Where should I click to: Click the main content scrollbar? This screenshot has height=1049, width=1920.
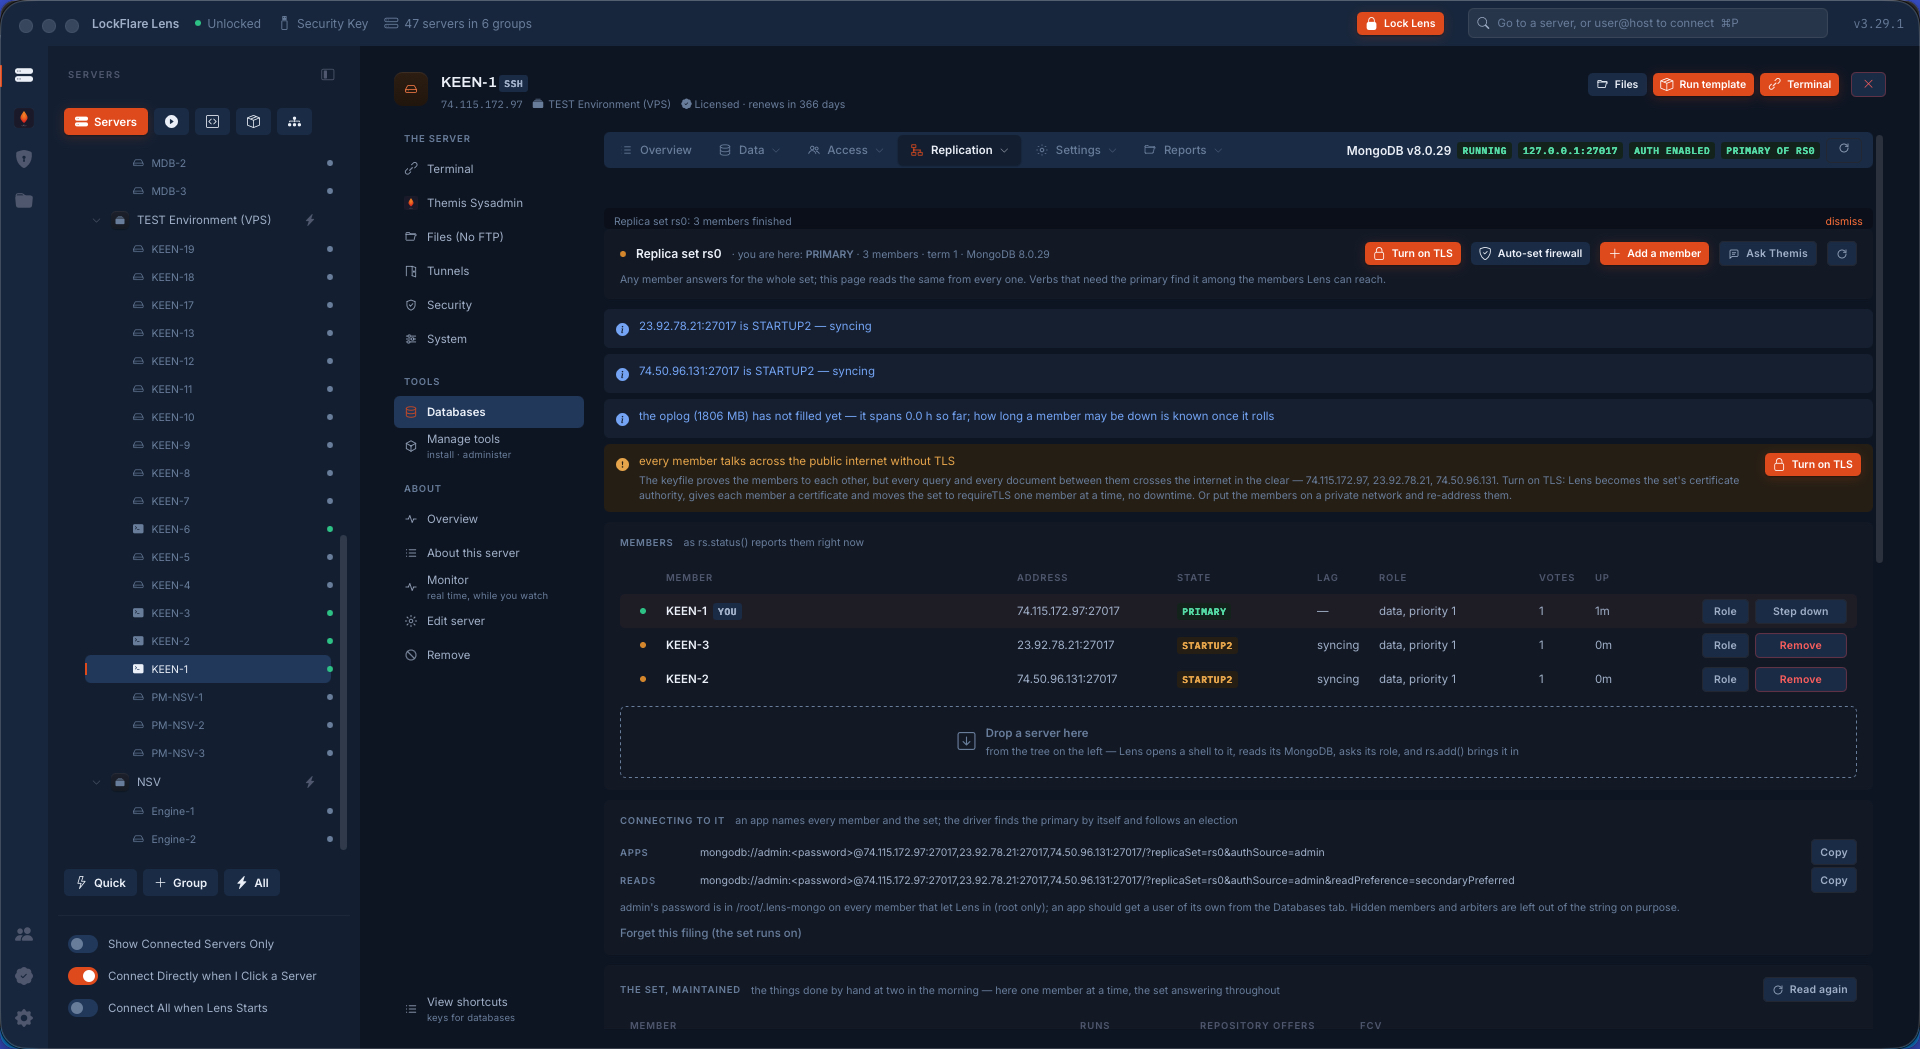coord(1879,350)
